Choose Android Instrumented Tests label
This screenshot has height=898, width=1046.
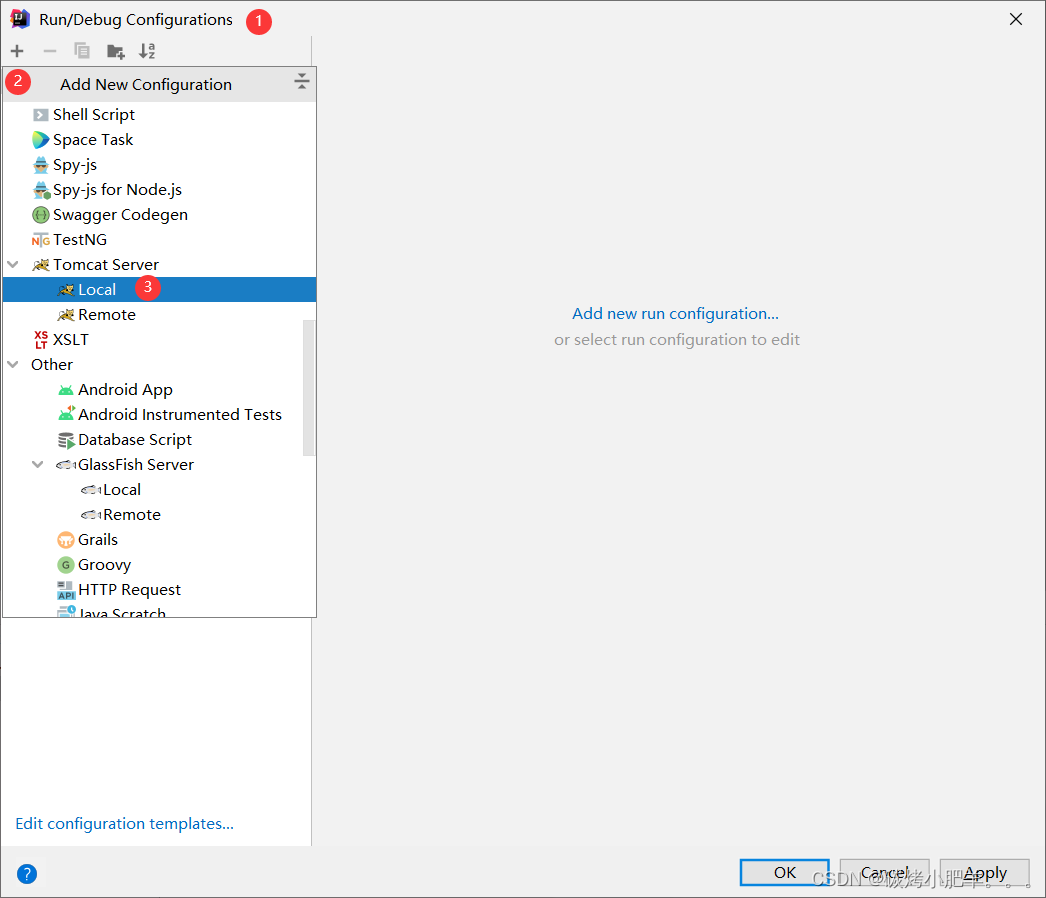(x=180, y=415)
